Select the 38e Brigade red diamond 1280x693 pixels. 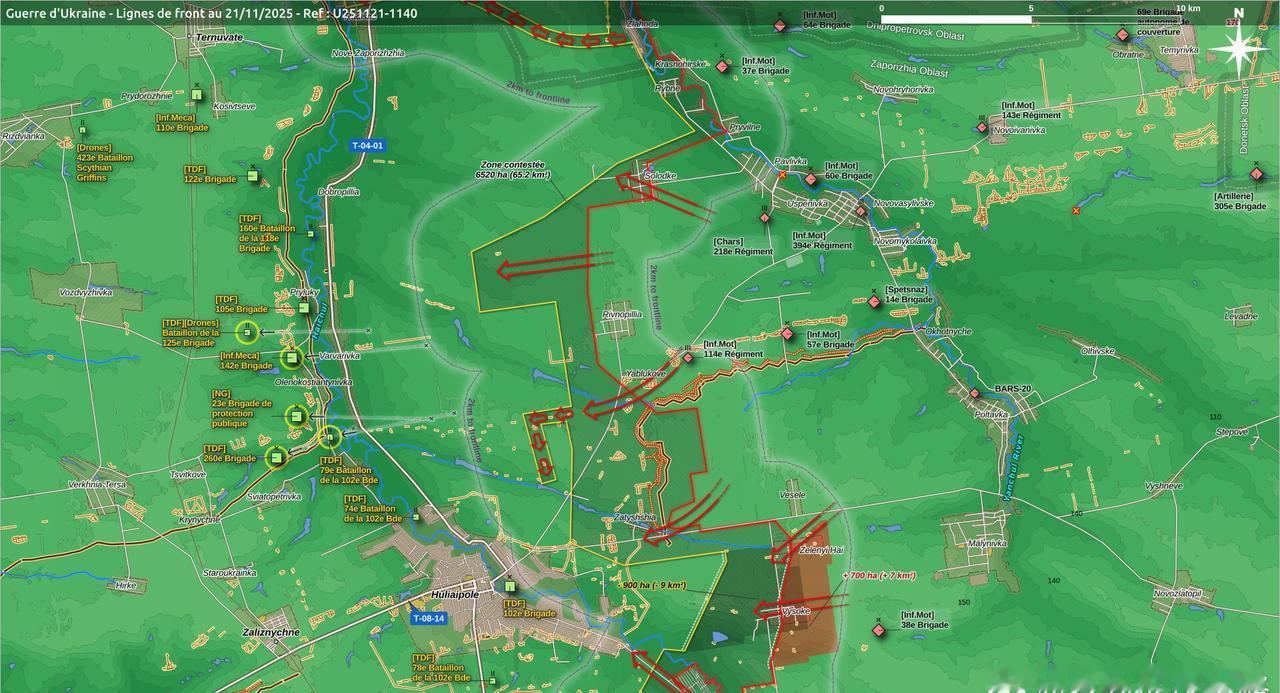(x=879, y=630)
